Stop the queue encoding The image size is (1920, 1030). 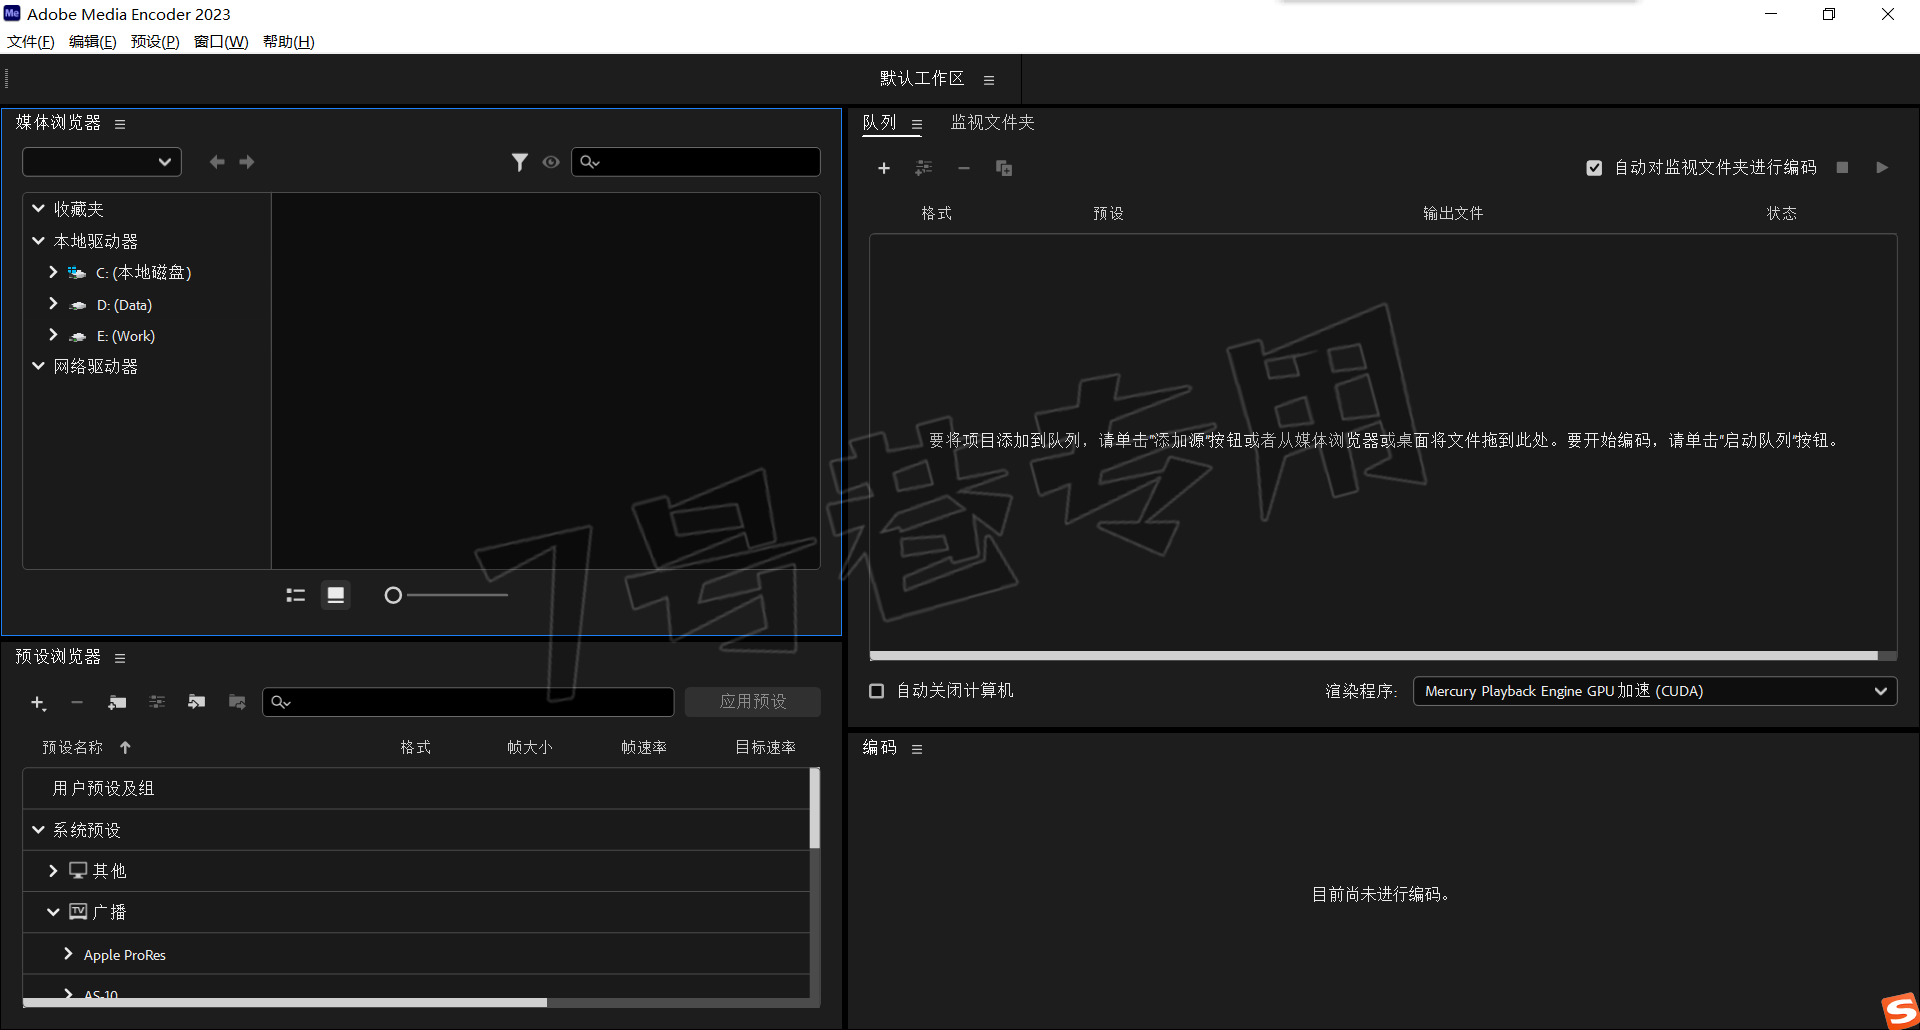1842,168
